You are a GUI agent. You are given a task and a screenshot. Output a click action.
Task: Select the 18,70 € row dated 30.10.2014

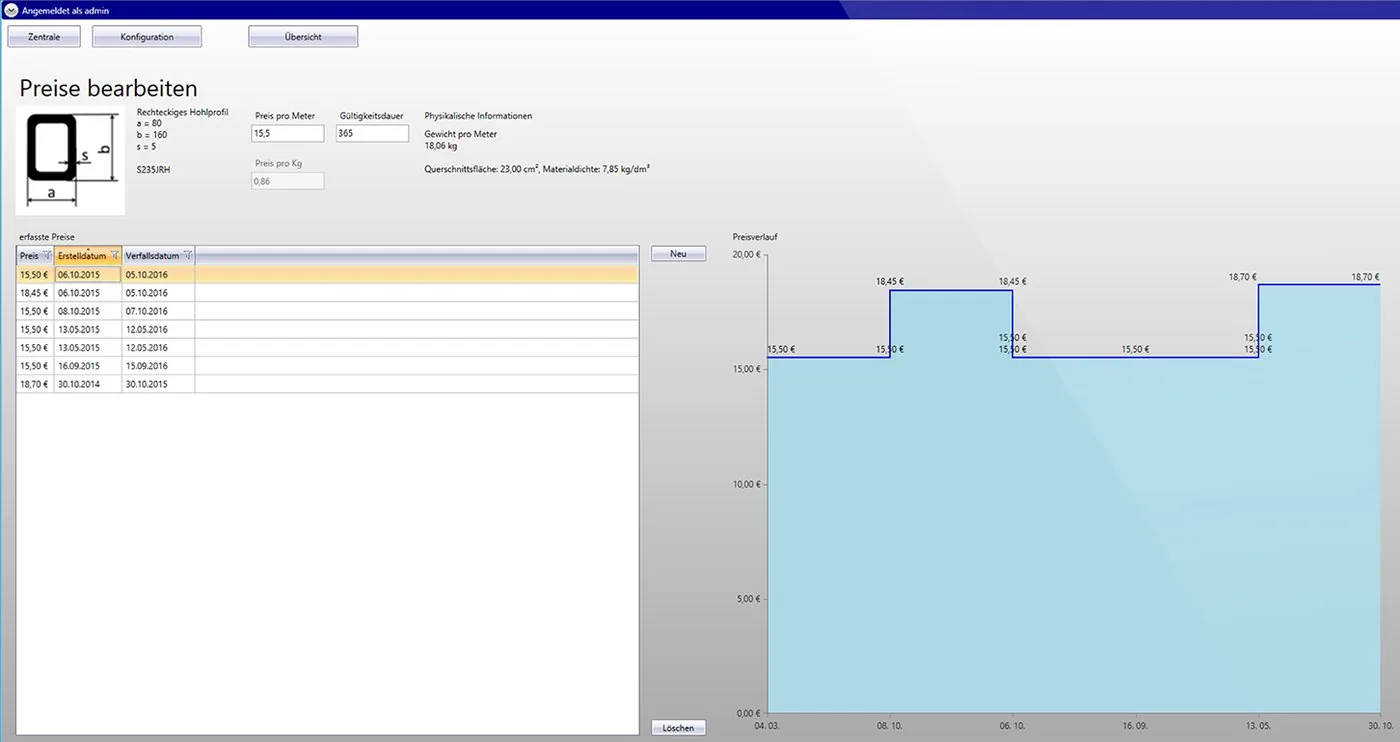(x=328, y=384)
